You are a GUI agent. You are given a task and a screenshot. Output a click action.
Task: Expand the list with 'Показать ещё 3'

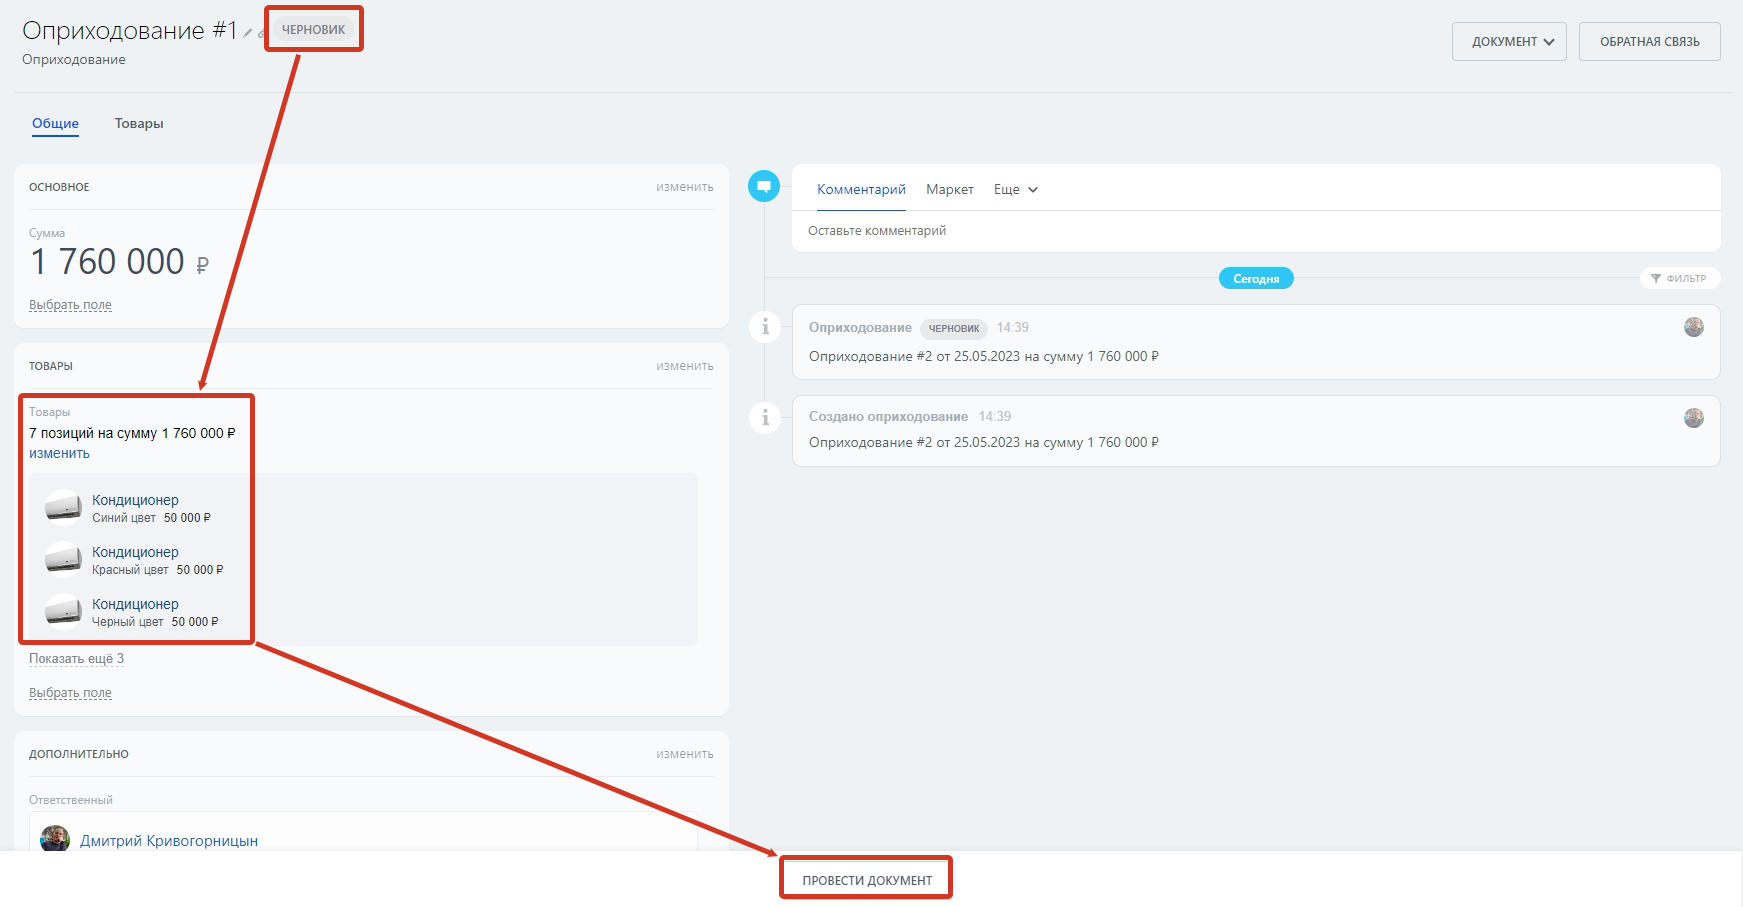pyautogui.click(x=76, y=658)
